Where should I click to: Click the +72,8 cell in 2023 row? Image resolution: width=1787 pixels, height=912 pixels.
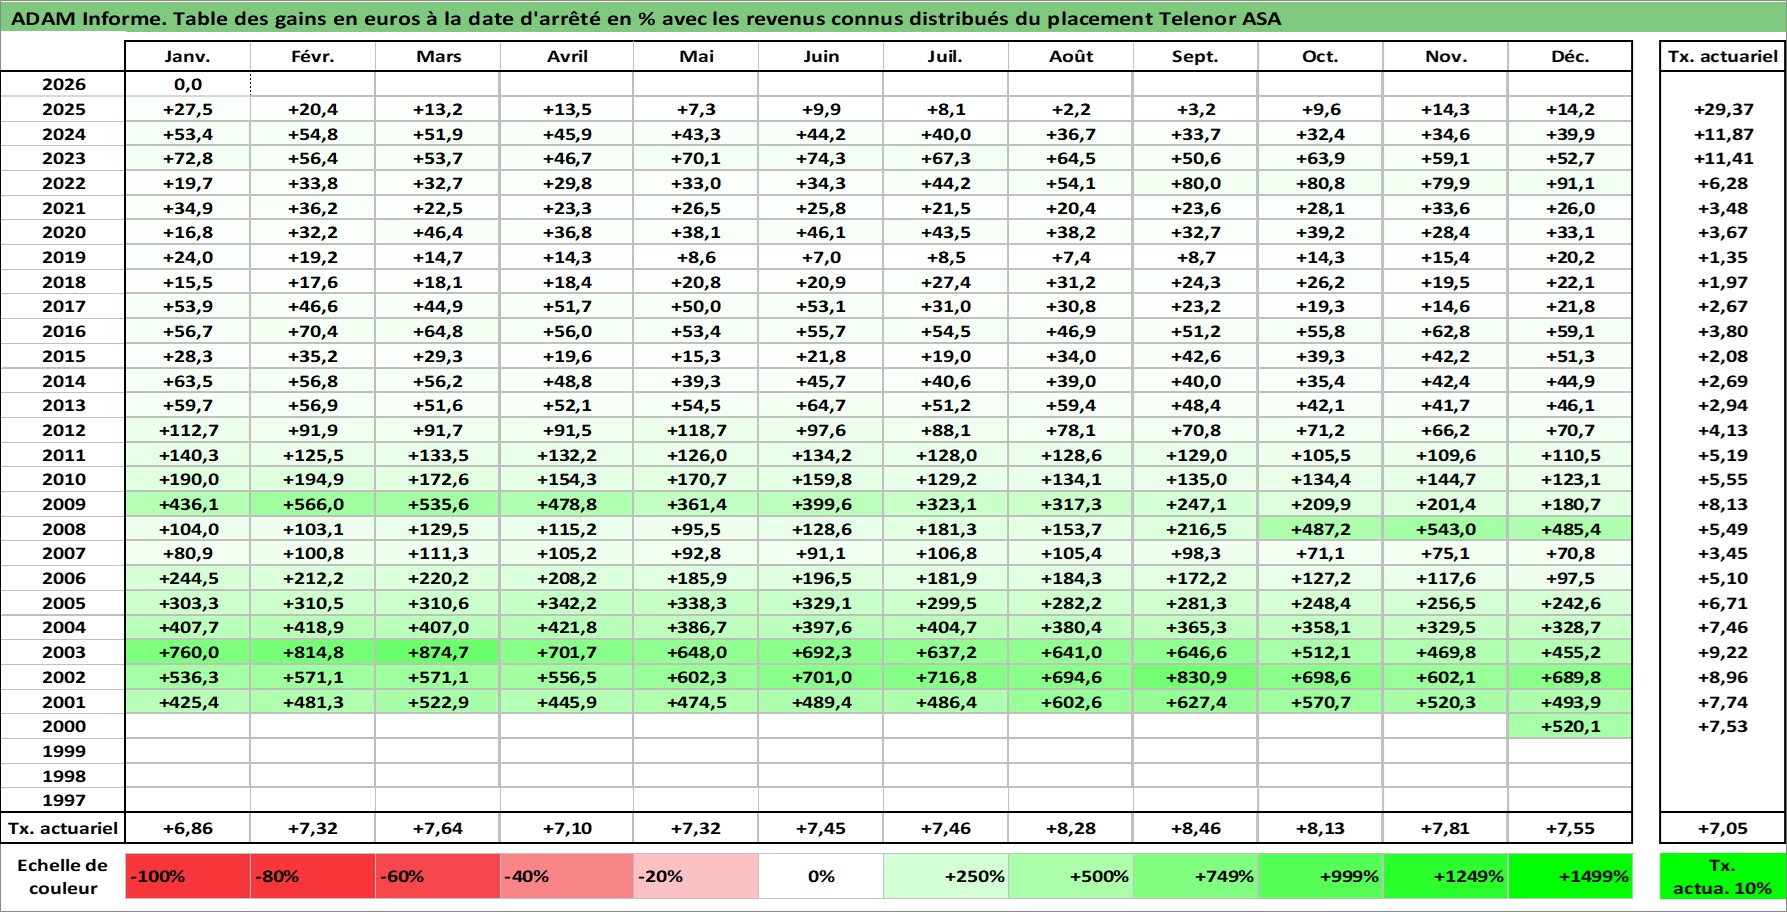[x=188, y=159]
